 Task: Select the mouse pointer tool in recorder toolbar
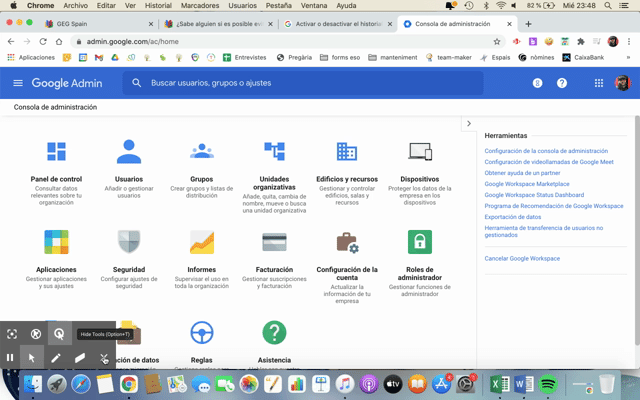tap(32, 358)
